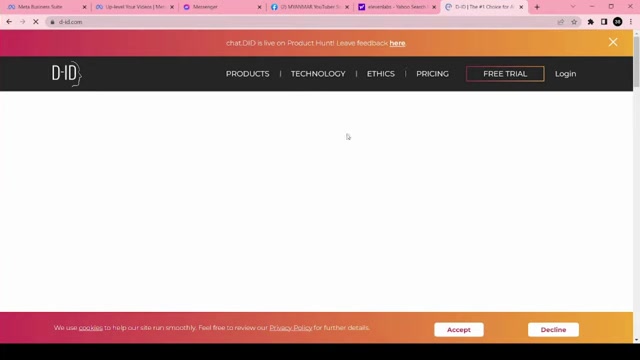Open the Privacy Policy link

pos(291,328)
